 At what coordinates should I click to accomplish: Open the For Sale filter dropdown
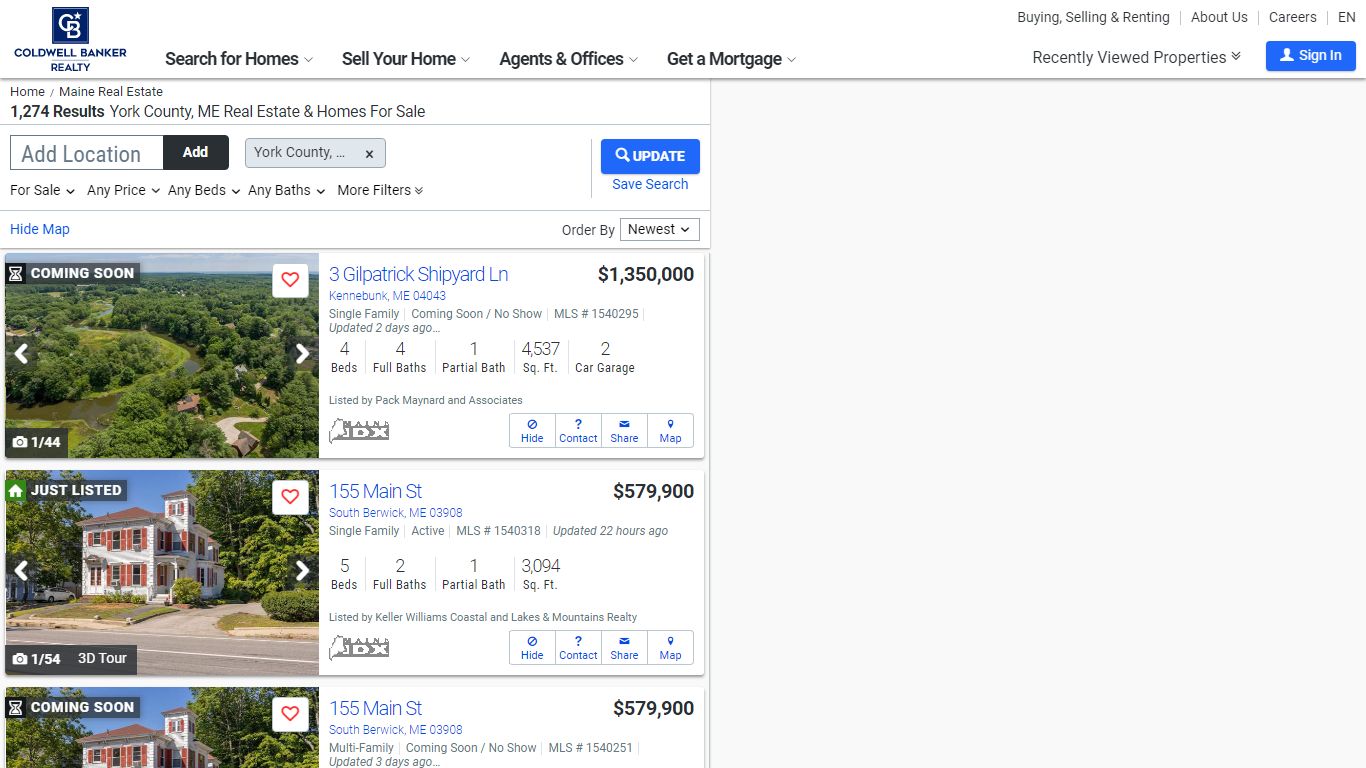tap(42, 190)
